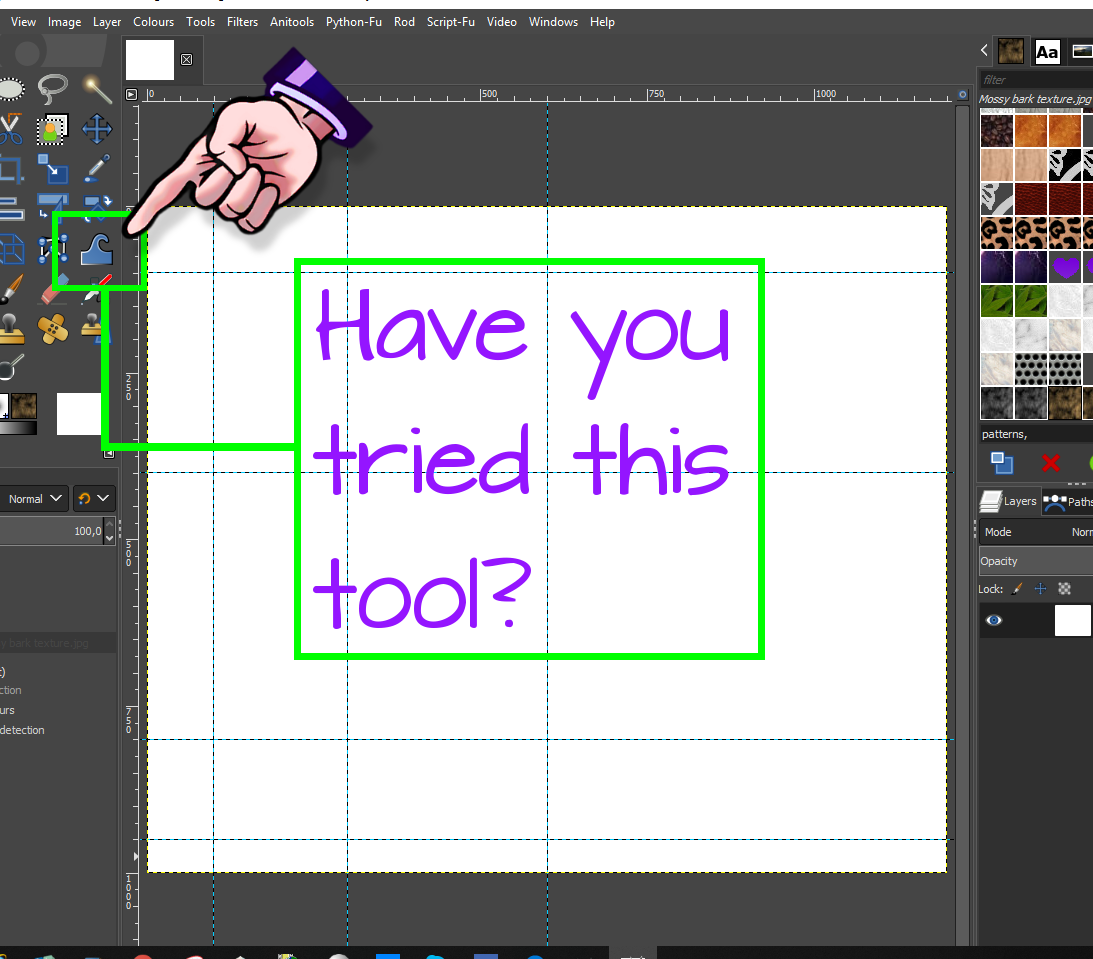Click the white foreground colour swatch
The image size is (1093, 959).
point(78,413)
